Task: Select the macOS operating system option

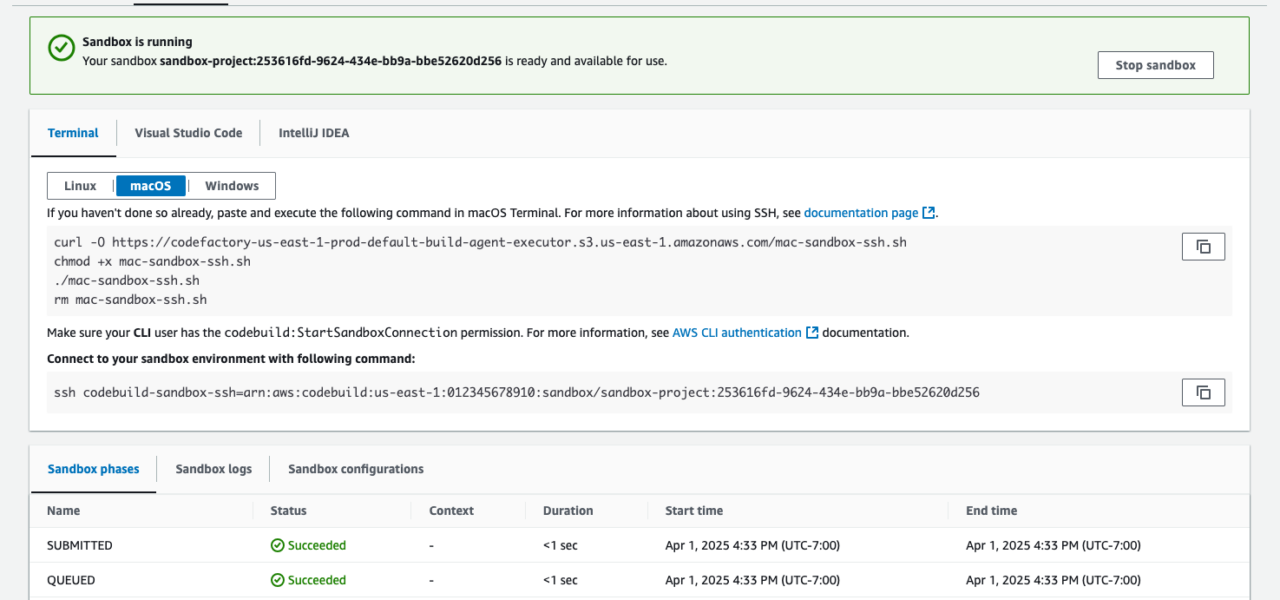Action: (x=150, y=186)
